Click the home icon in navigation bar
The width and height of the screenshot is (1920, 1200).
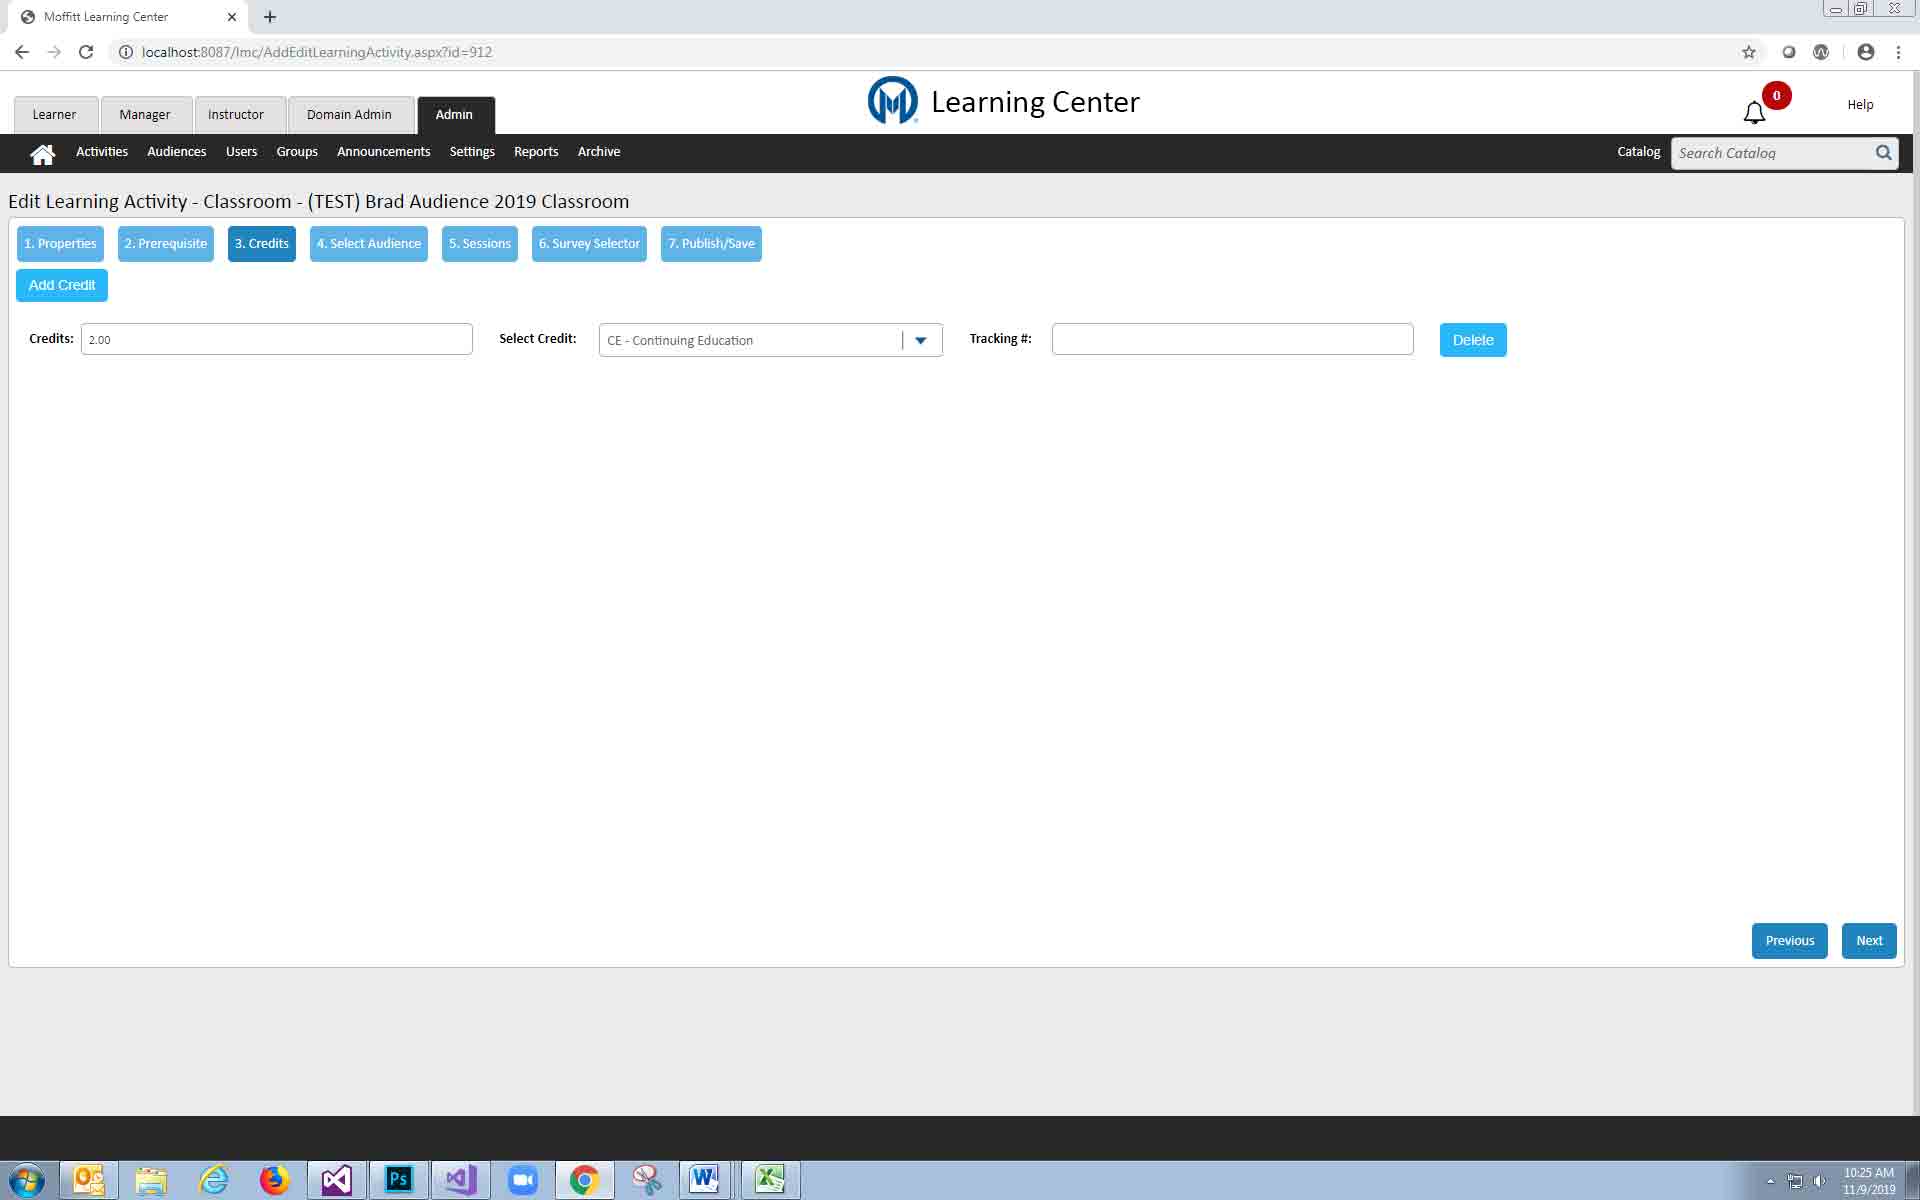pyautogui.click(x=42, y=153)
